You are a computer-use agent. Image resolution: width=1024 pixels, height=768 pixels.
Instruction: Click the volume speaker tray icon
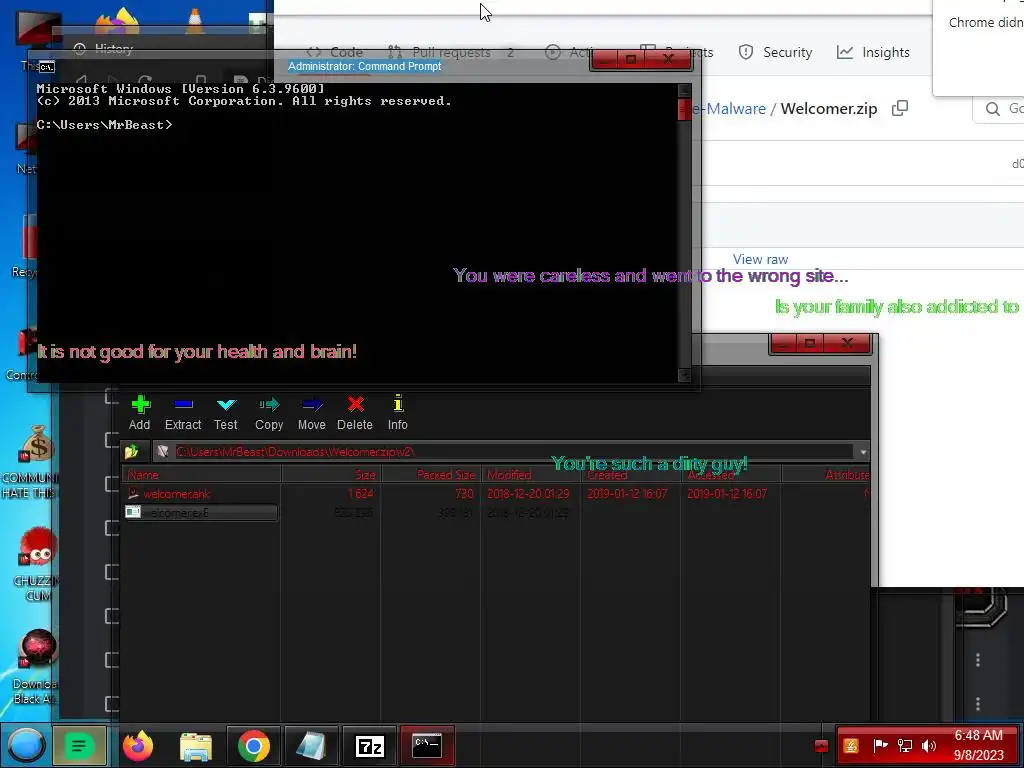coord(929,746)
